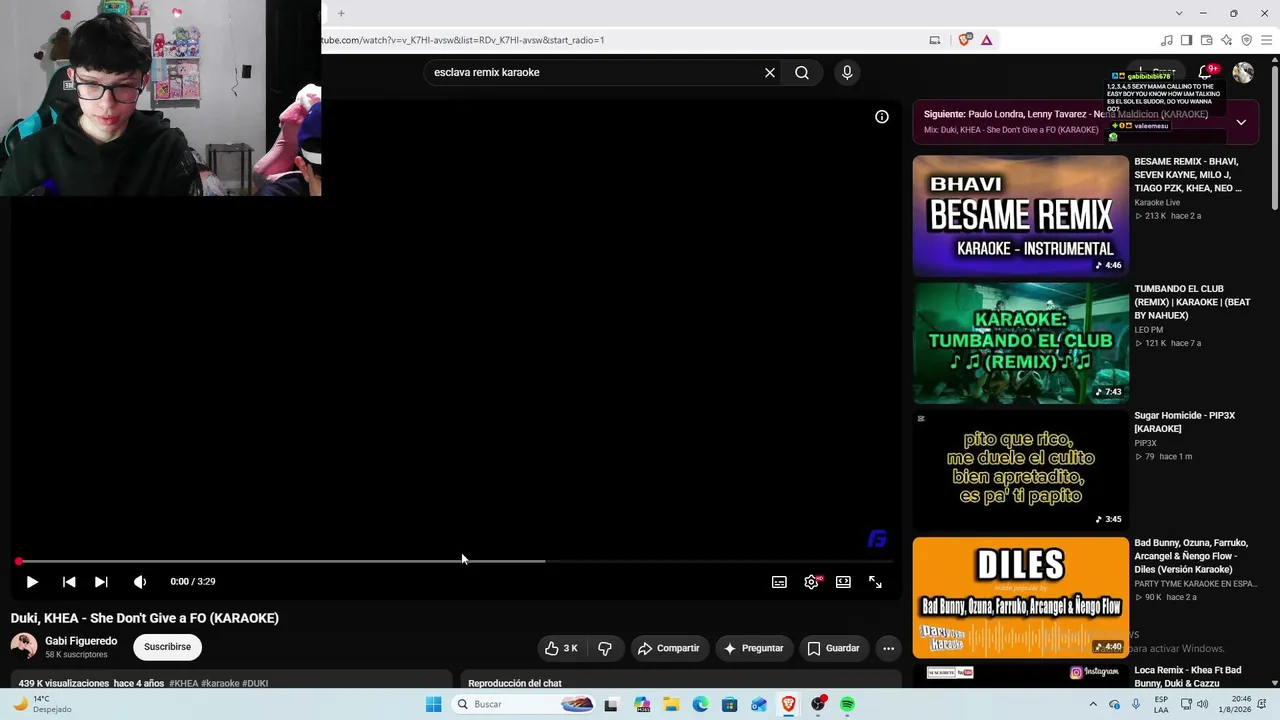
Task: Click the Brave Shields lion icon
Action: coord(964,40)
